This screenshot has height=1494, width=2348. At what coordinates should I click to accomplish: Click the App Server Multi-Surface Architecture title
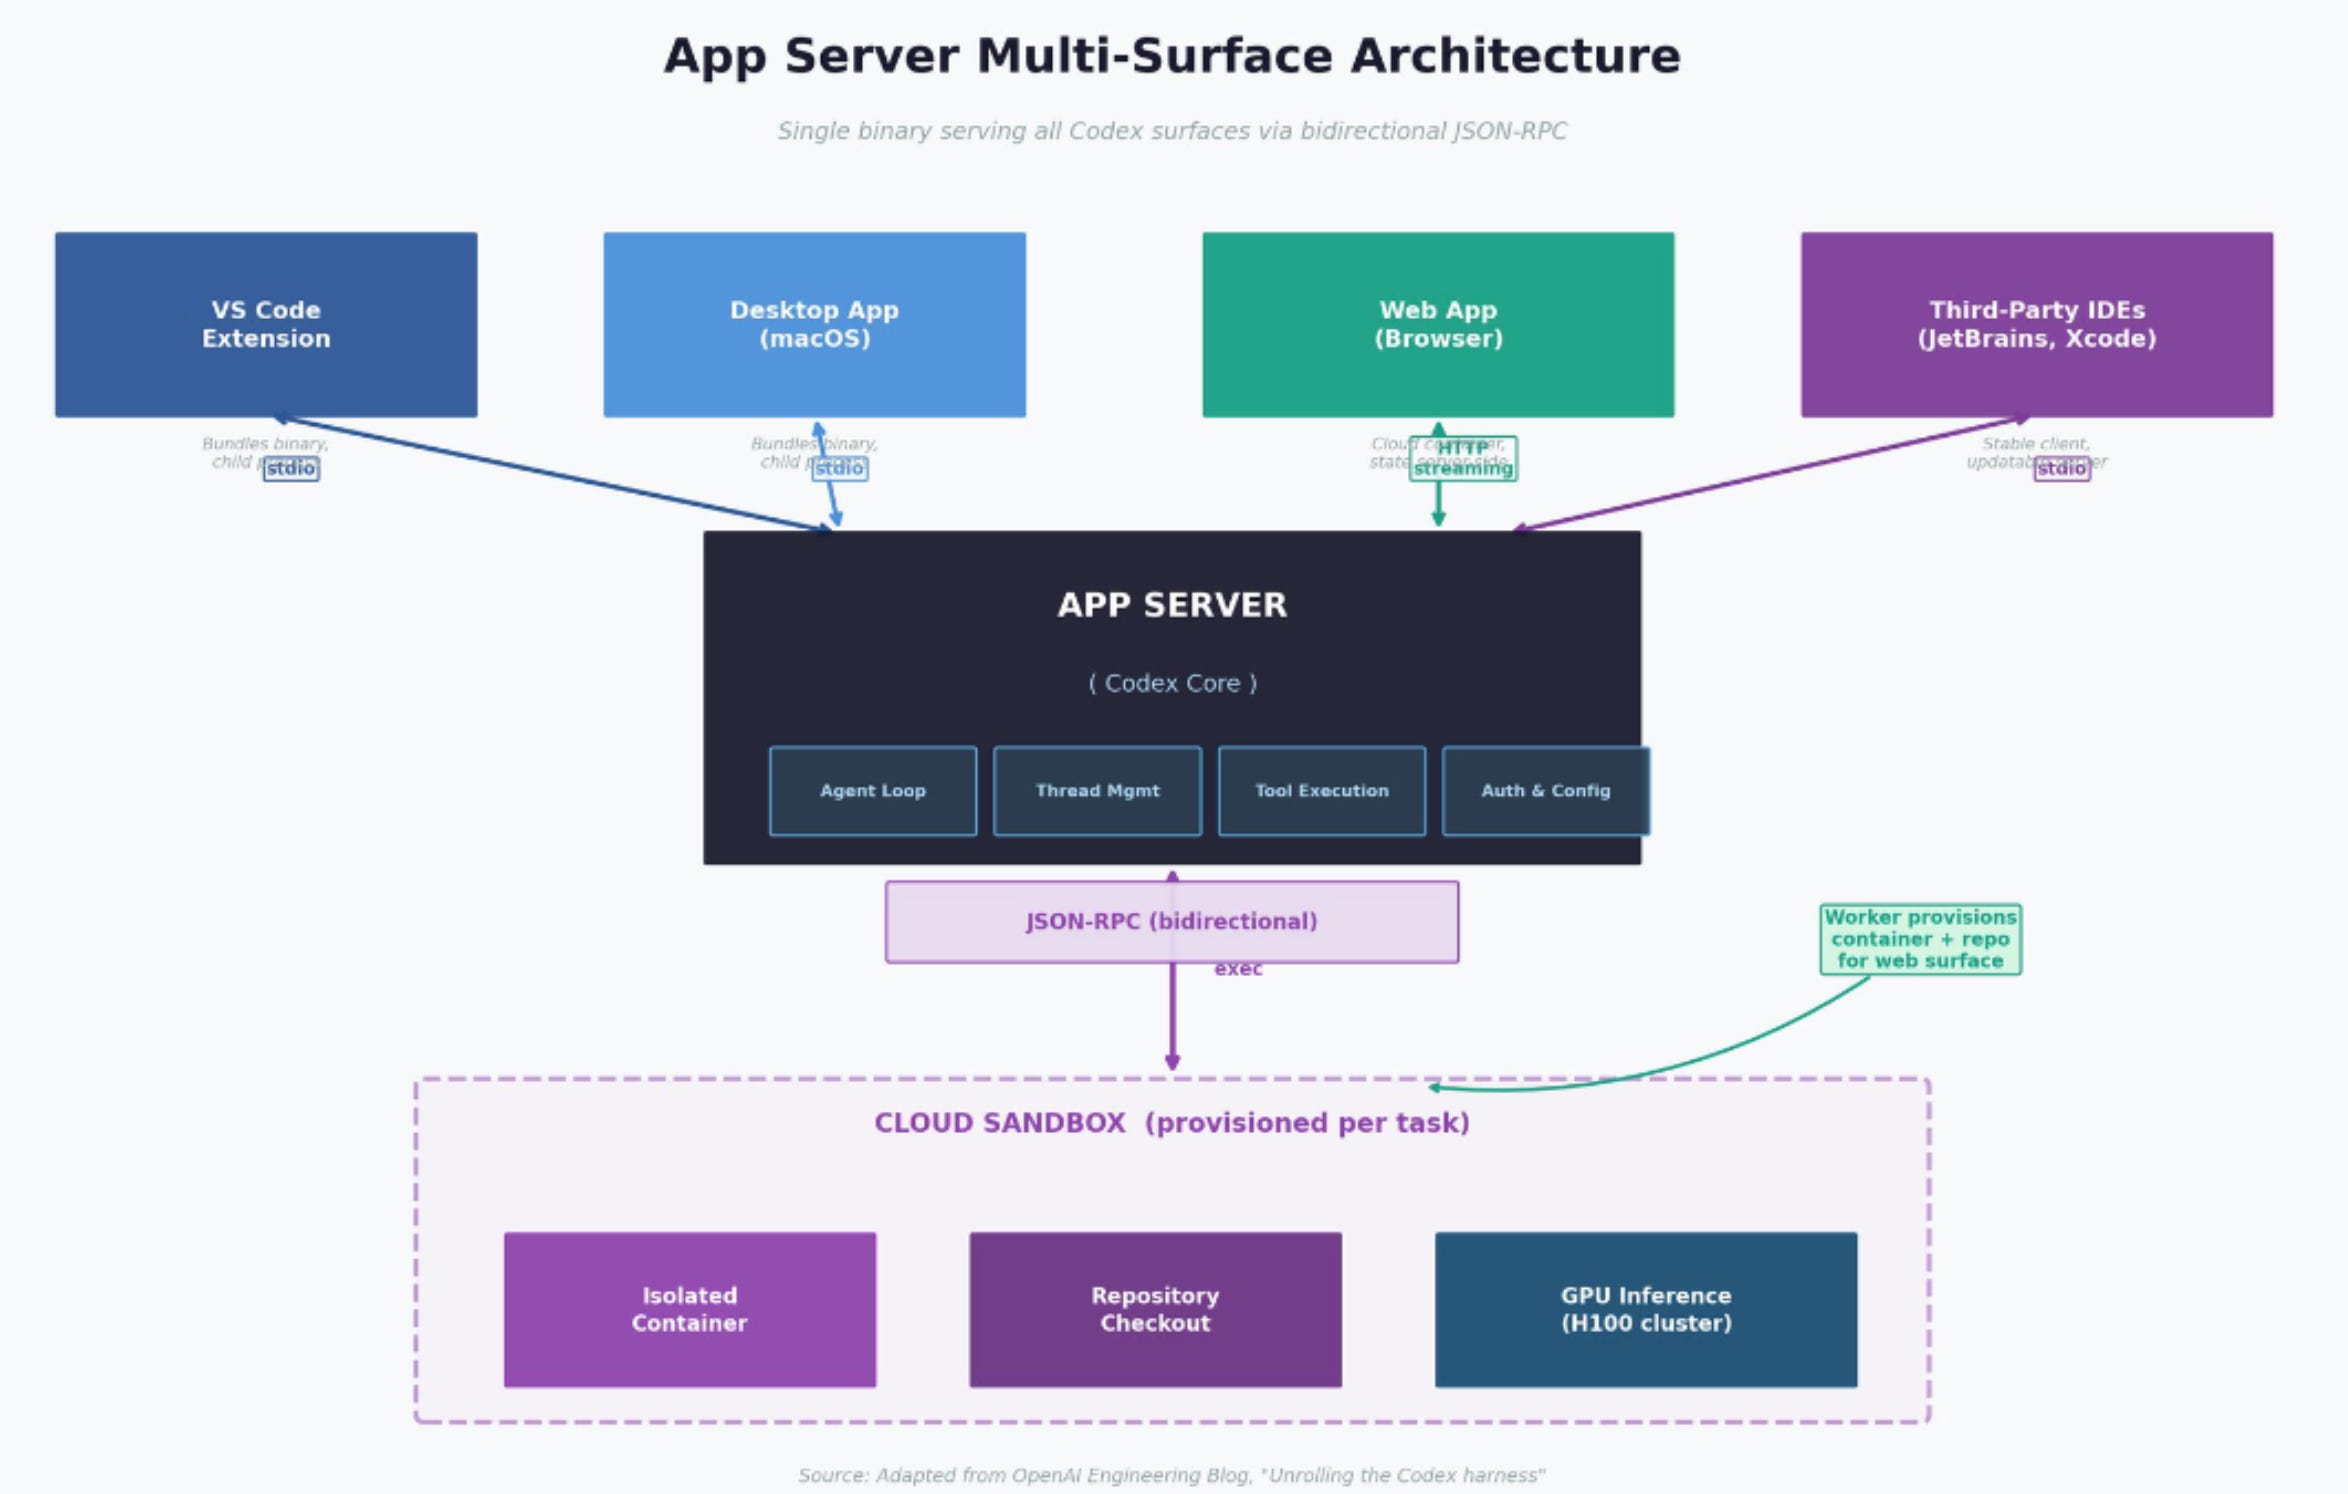point(1172,56)
